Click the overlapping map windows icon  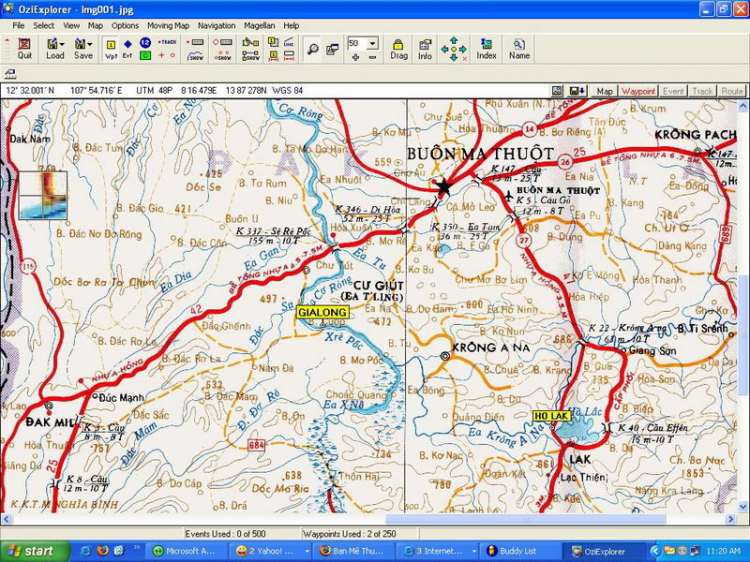coord(332,49)
